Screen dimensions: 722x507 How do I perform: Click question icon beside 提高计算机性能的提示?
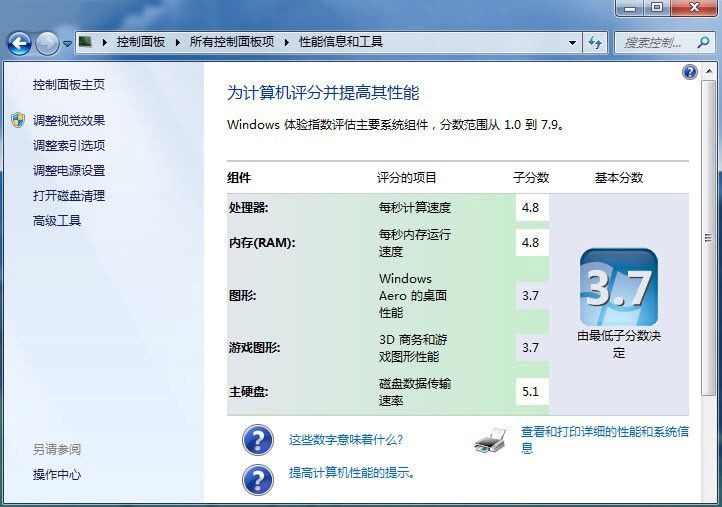tap(258, 479)
